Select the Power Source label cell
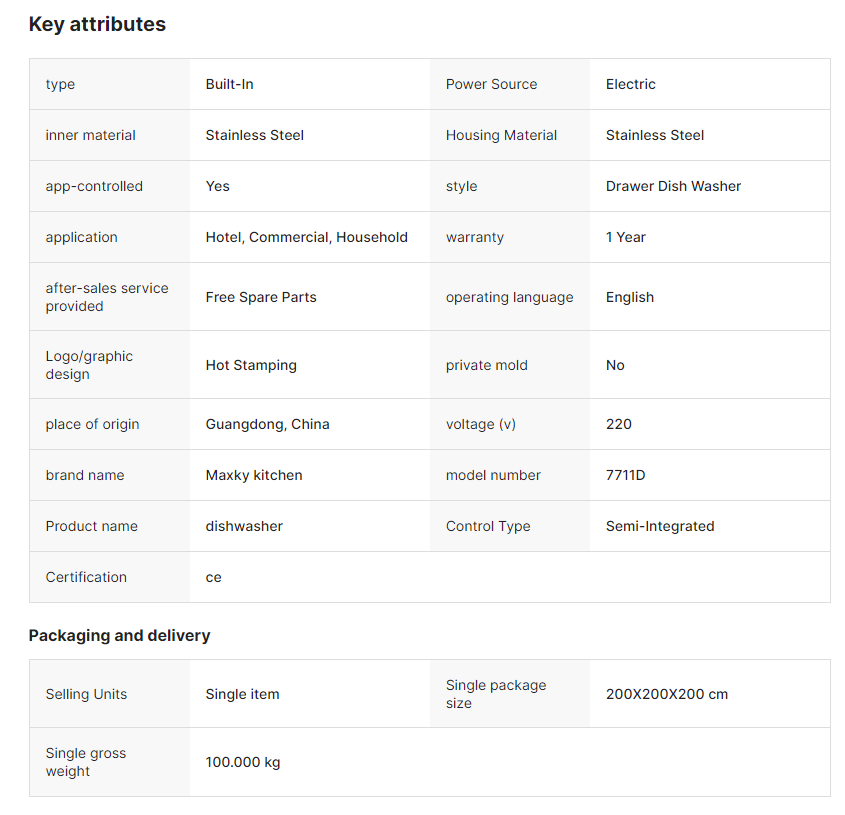The height and width of the screenshot is (815, 845). 491,84
